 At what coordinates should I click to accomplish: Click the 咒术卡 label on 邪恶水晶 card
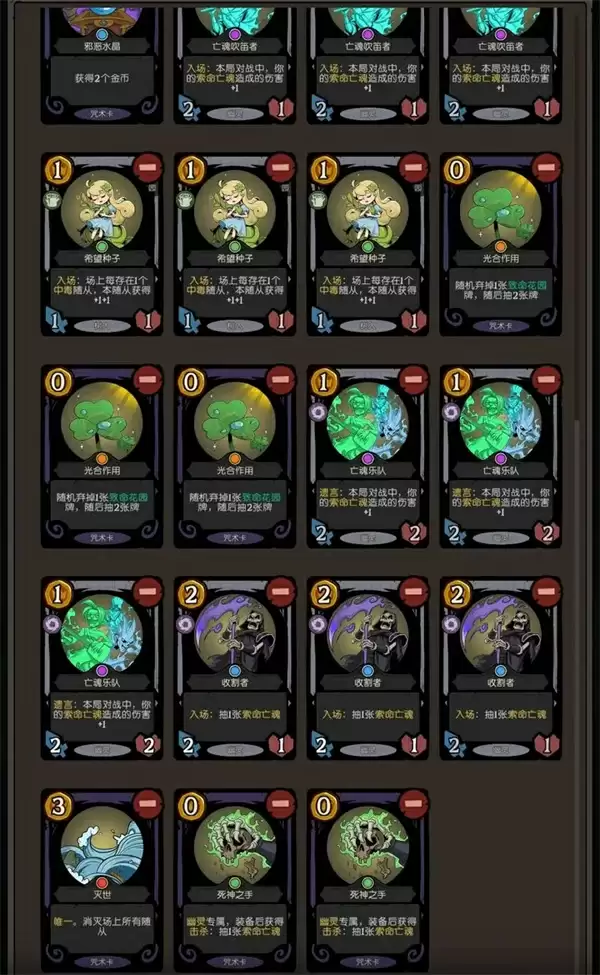pos(102,114)
